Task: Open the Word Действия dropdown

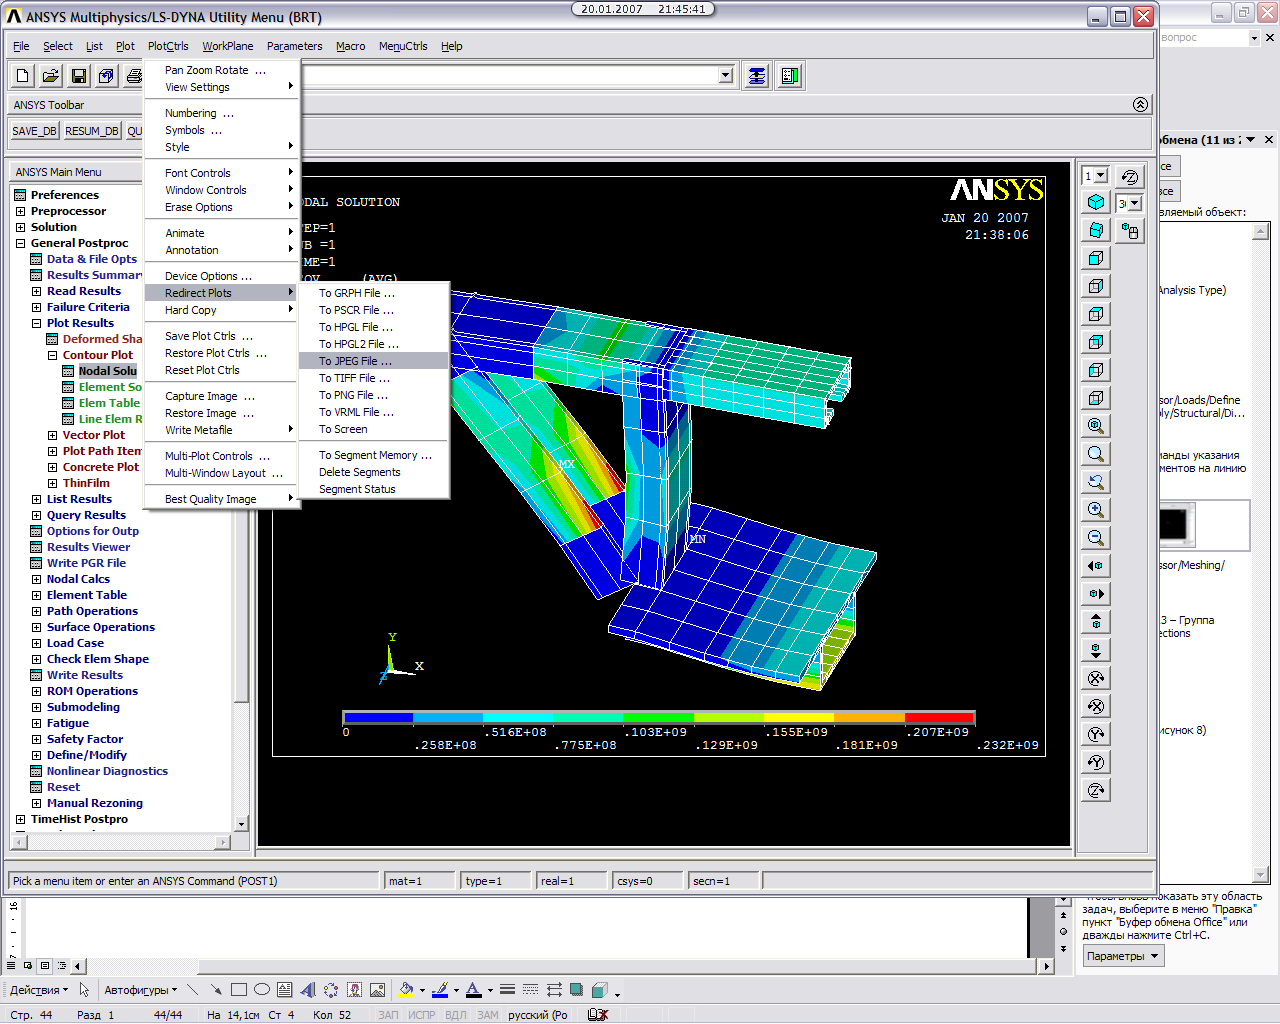Action: [x=39, y=990]
